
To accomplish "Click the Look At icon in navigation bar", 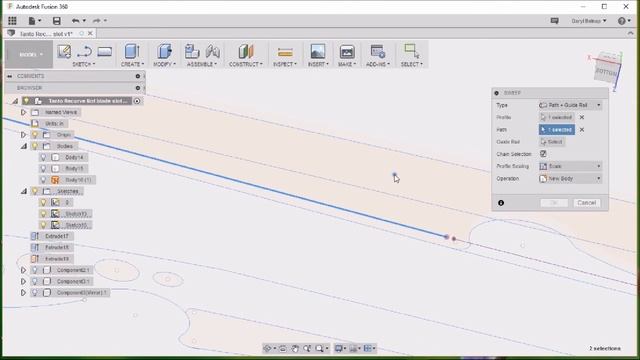I will click(282, 348).
